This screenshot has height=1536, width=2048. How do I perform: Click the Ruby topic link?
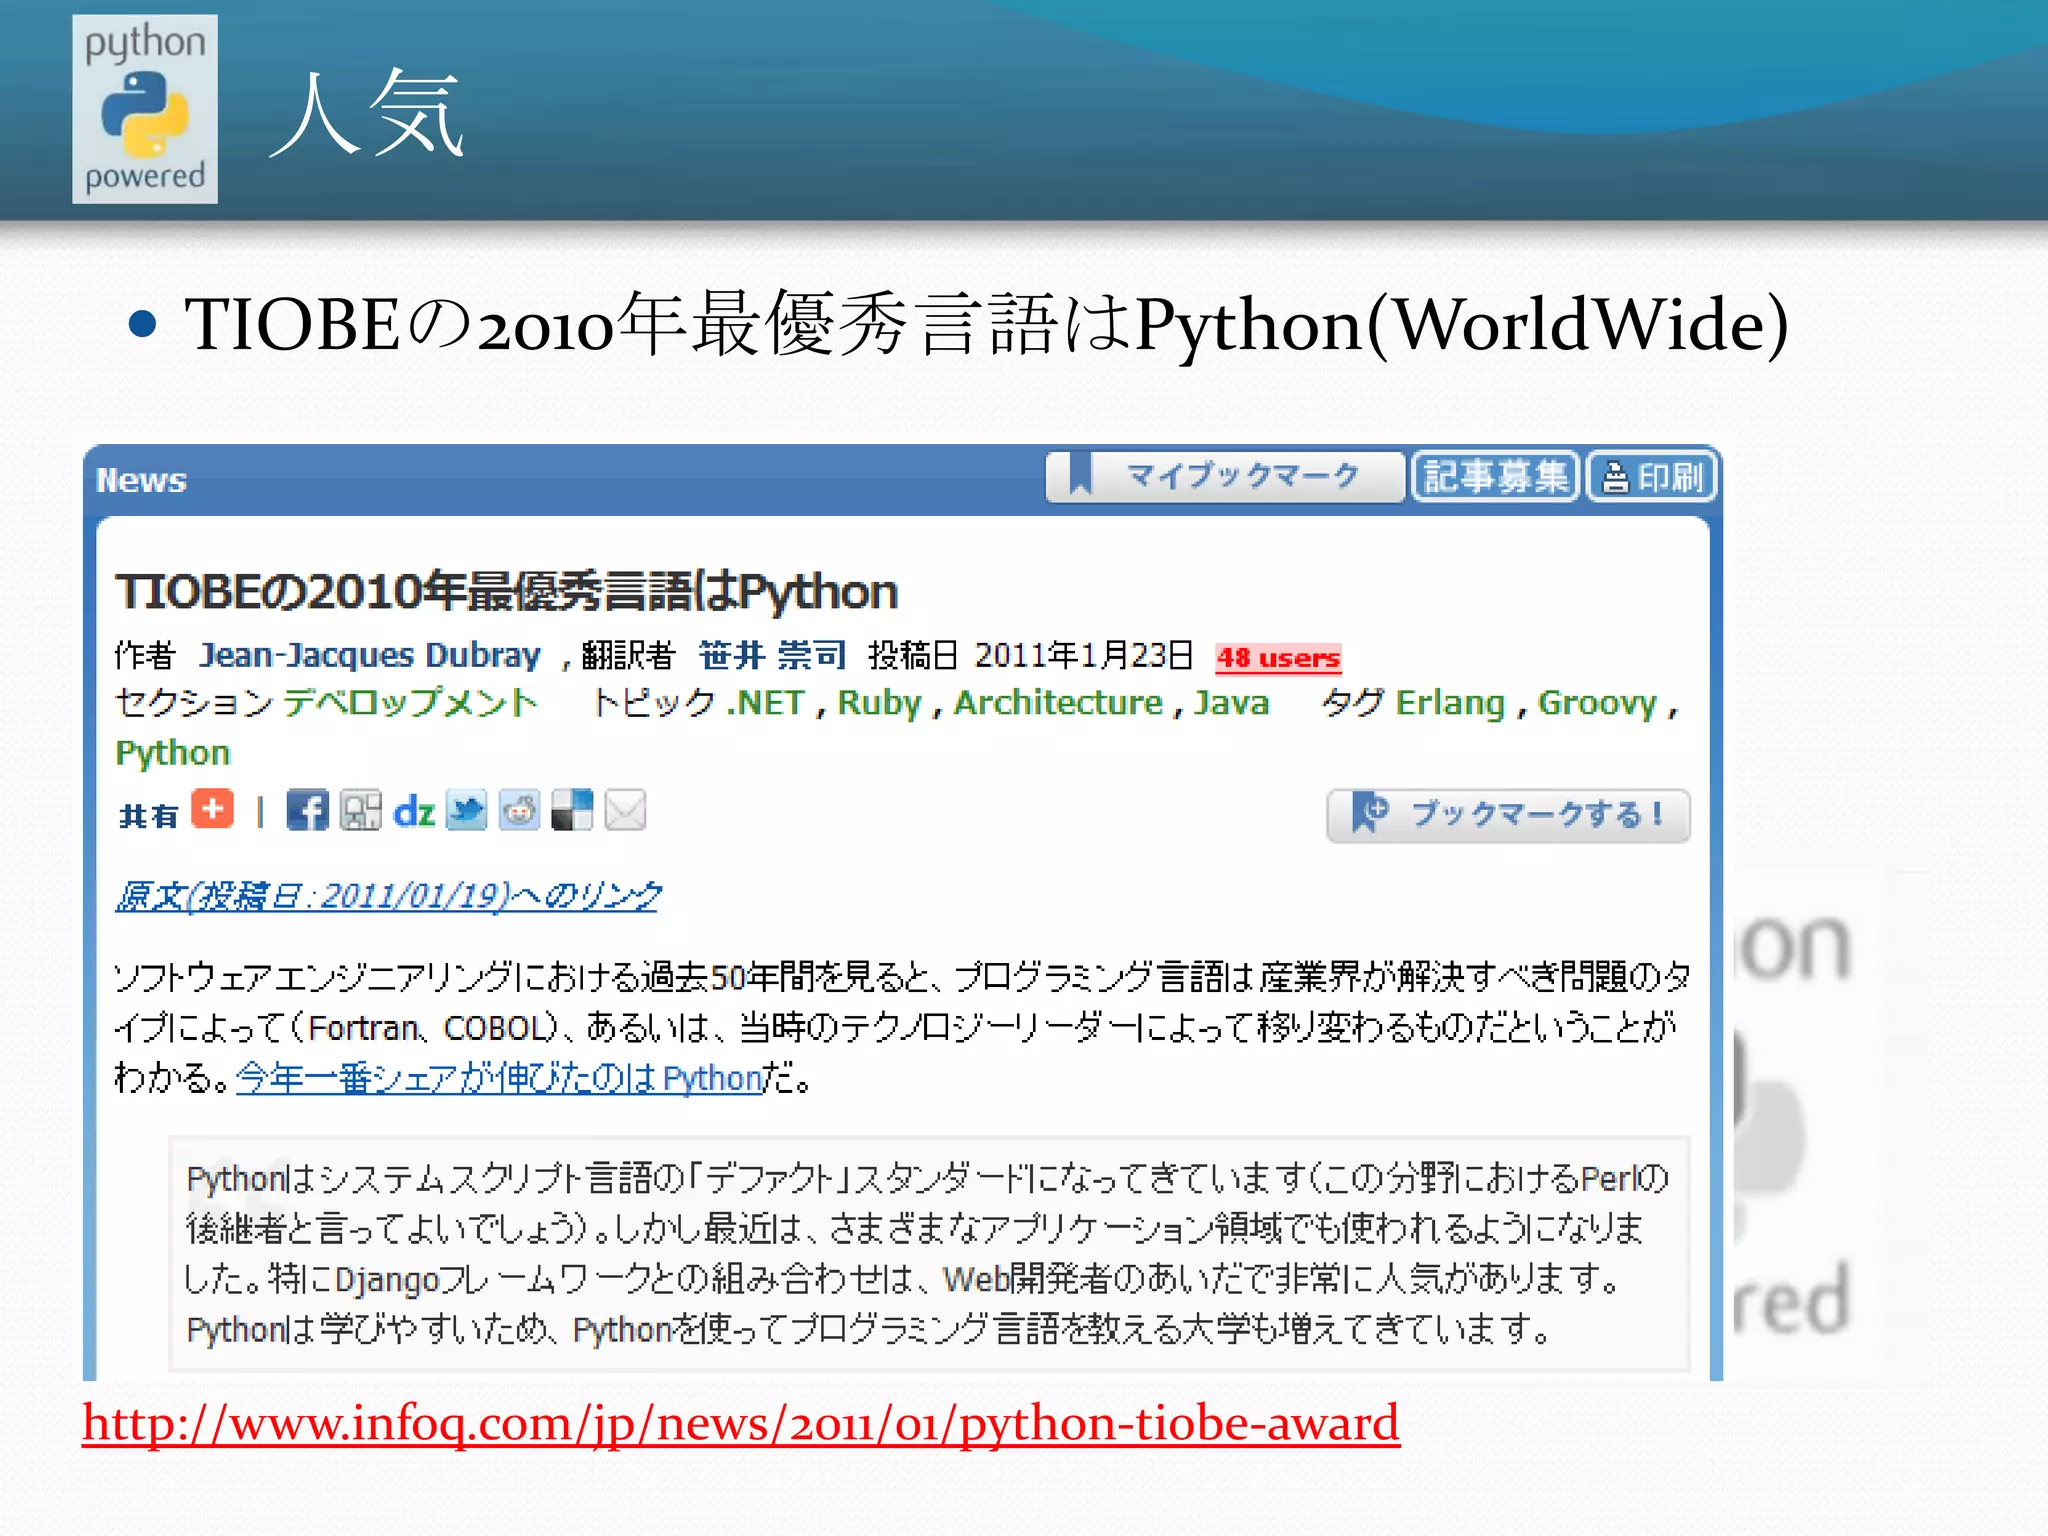[x=879, y=703]
